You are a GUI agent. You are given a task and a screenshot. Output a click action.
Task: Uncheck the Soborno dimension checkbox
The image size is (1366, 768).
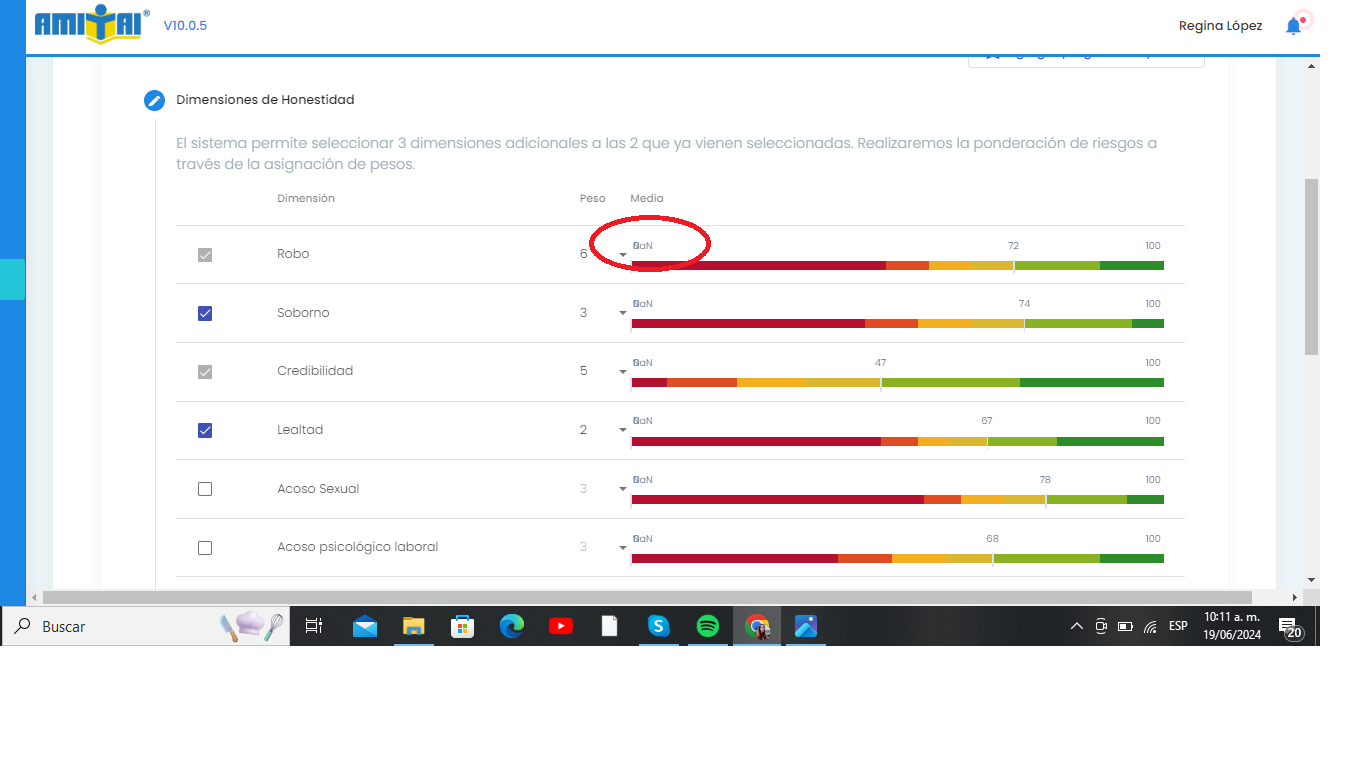[x=205, y=313]
